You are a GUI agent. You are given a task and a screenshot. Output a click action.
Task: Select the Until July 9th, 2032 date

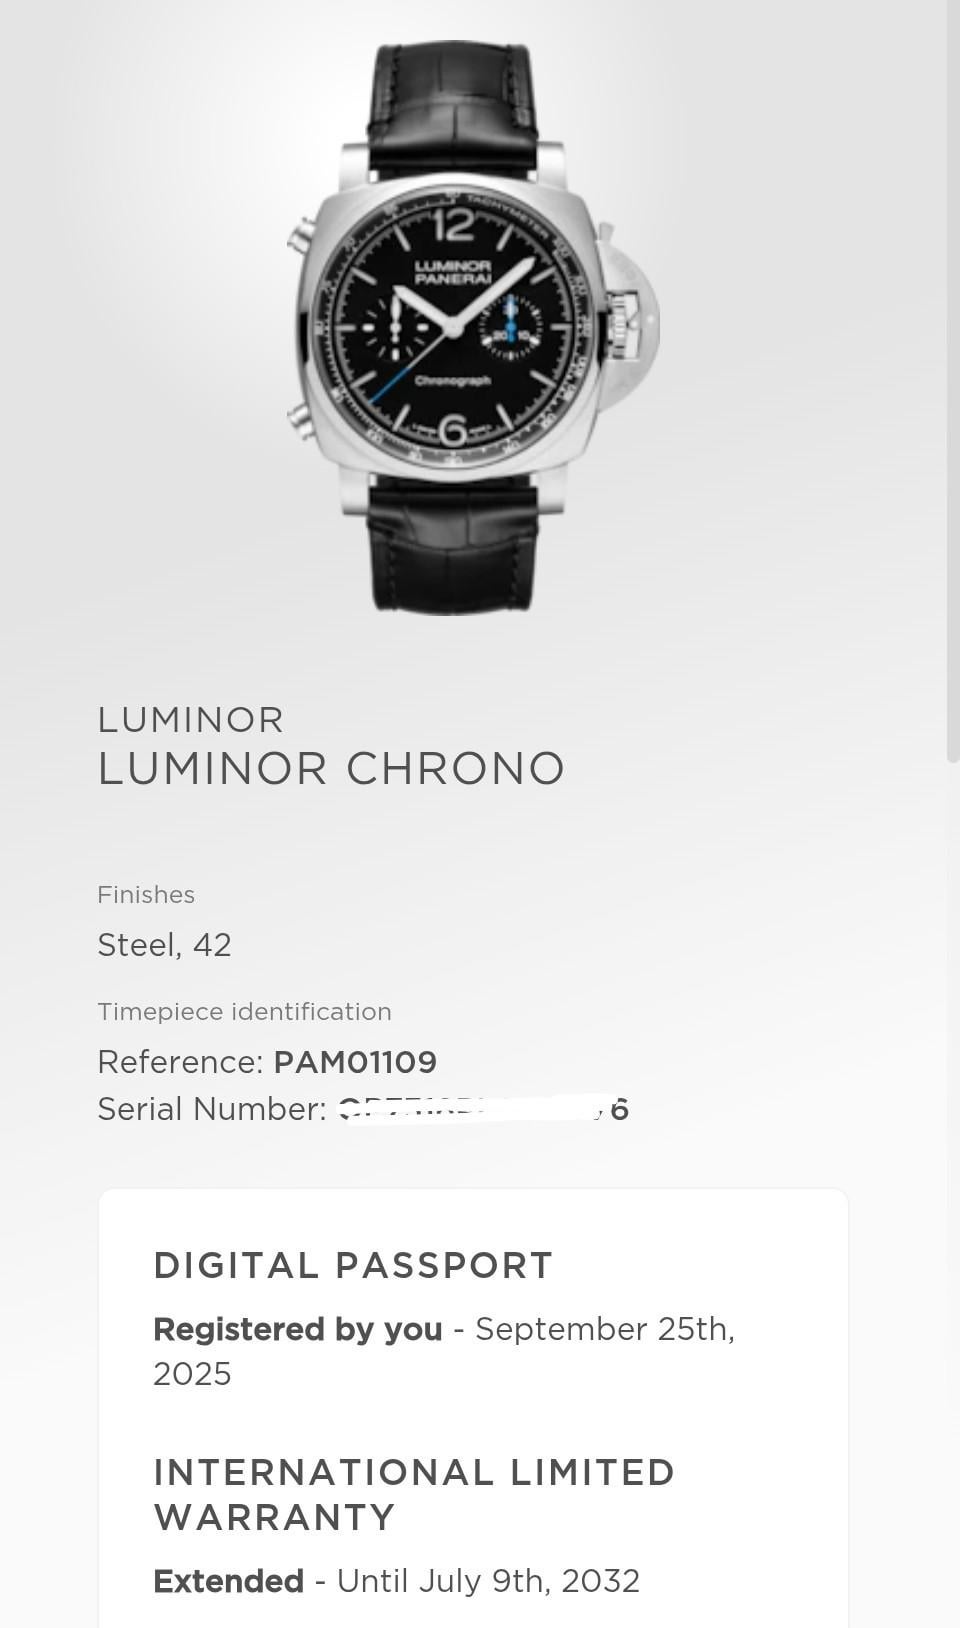tap(488, 1581)
